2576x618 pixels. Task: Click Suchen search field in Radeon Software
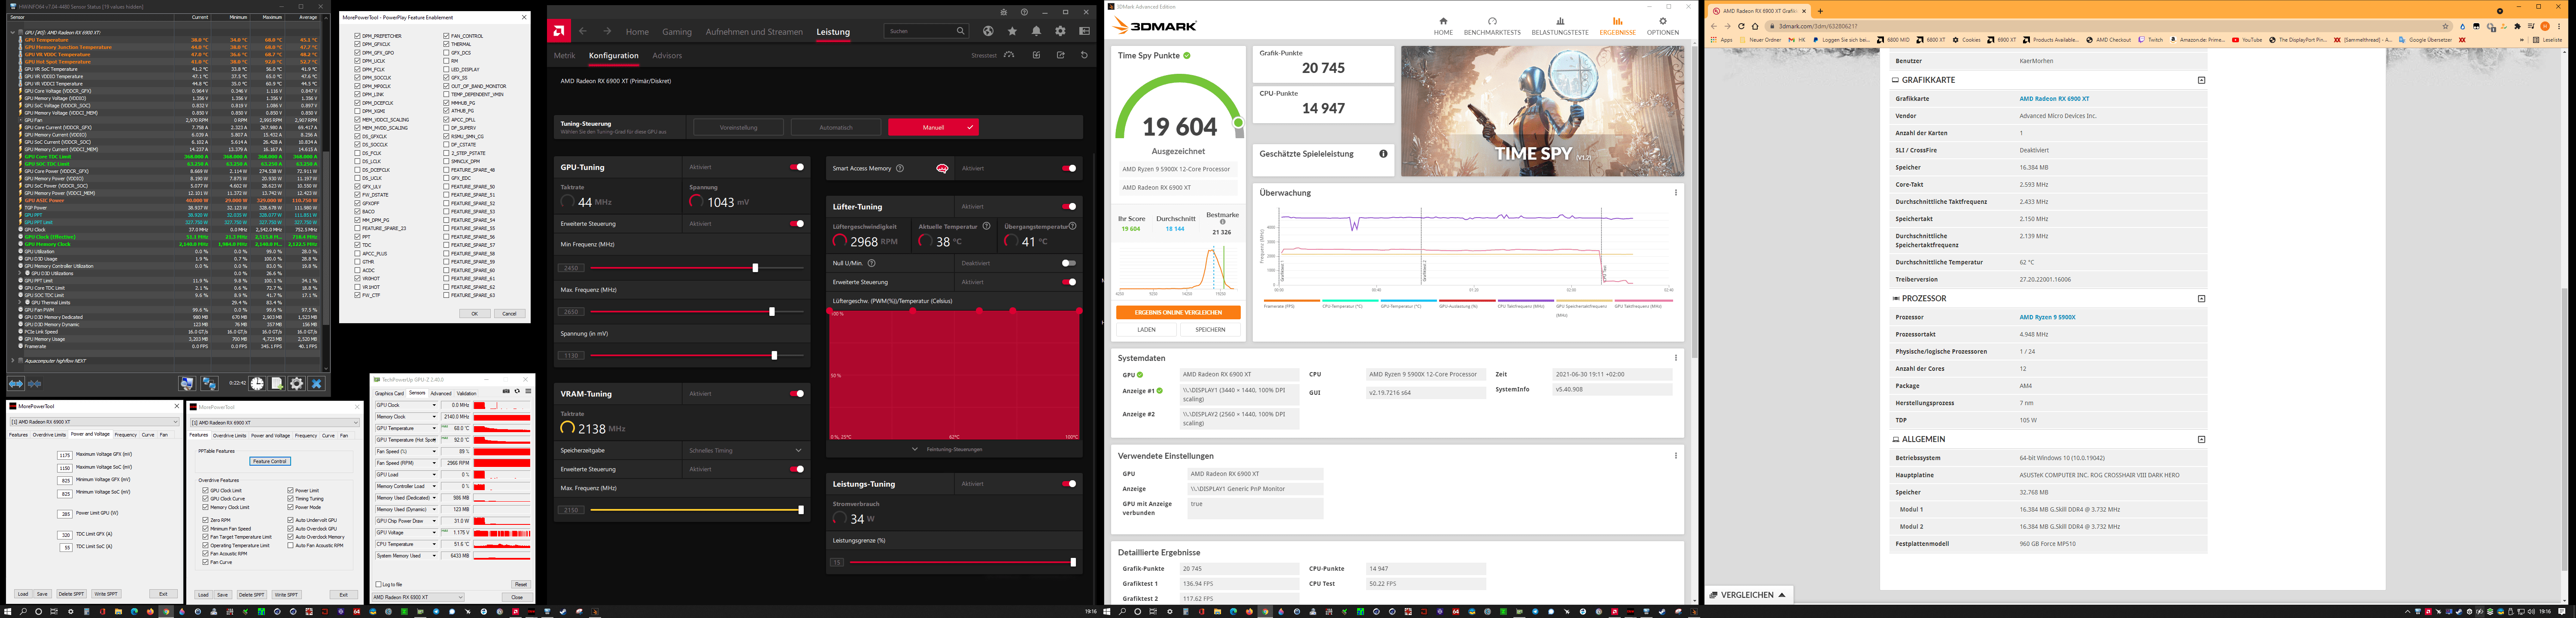coord(926,31)
